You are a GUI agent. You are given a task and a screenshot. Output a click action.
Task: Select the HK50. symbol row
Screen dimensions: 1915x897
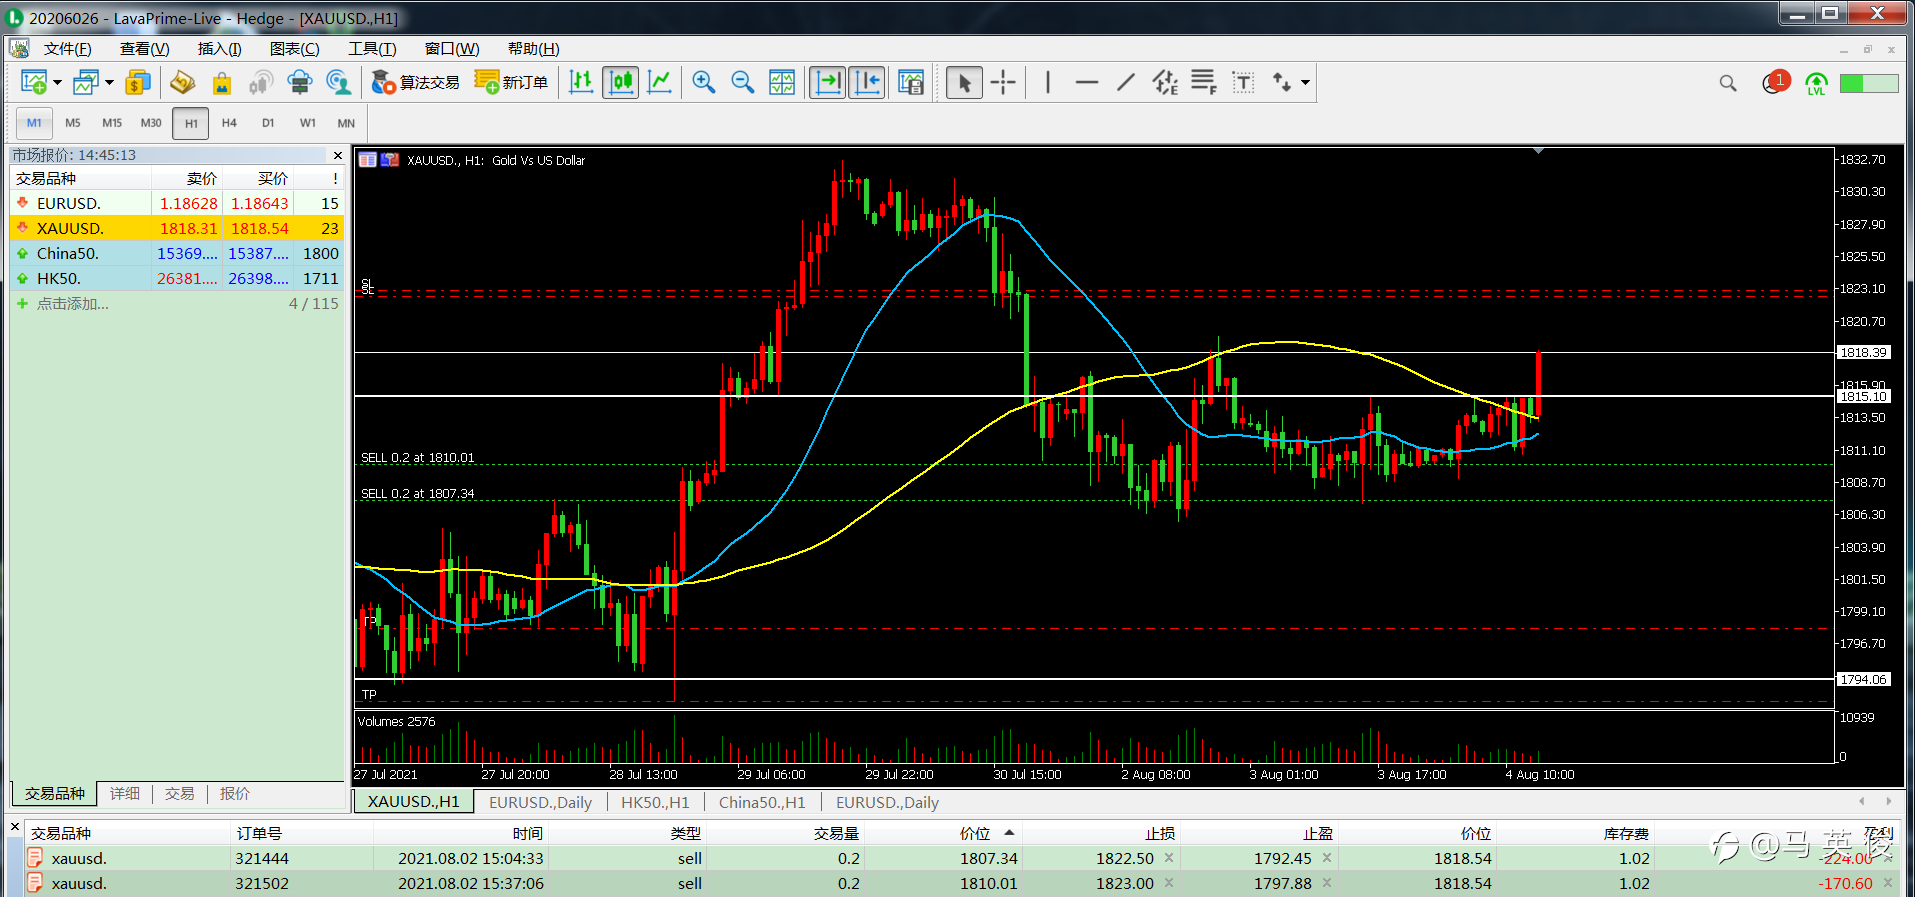[177, 279]
